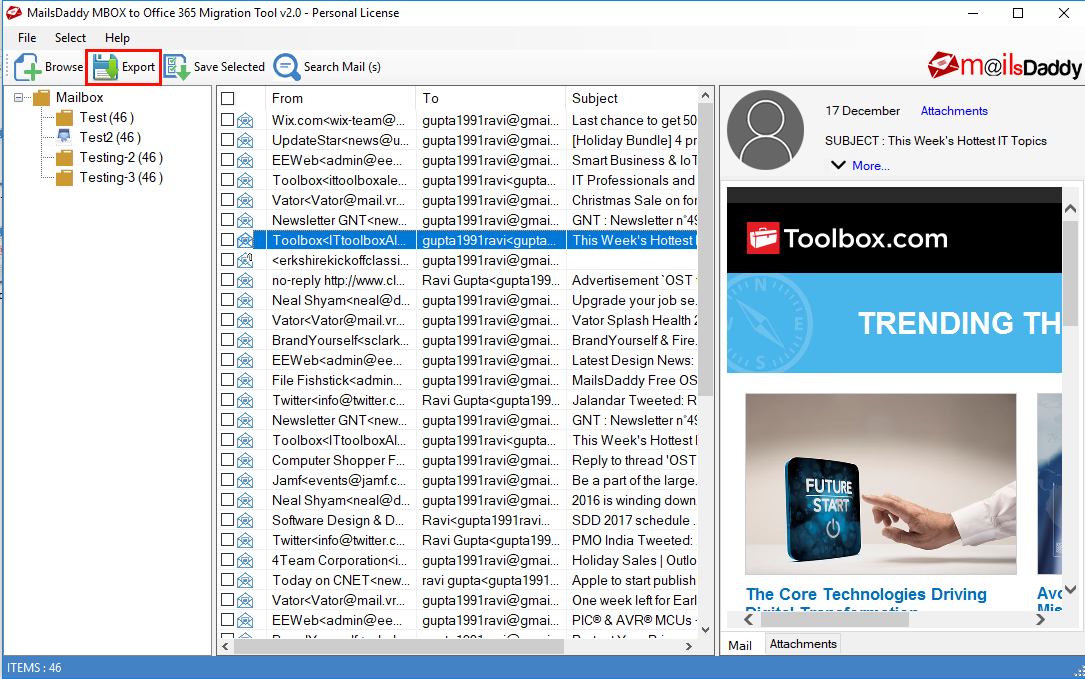Screen dimensions: 1085x679
Task: Click the More... link in preview header
Action: point(870,166)
